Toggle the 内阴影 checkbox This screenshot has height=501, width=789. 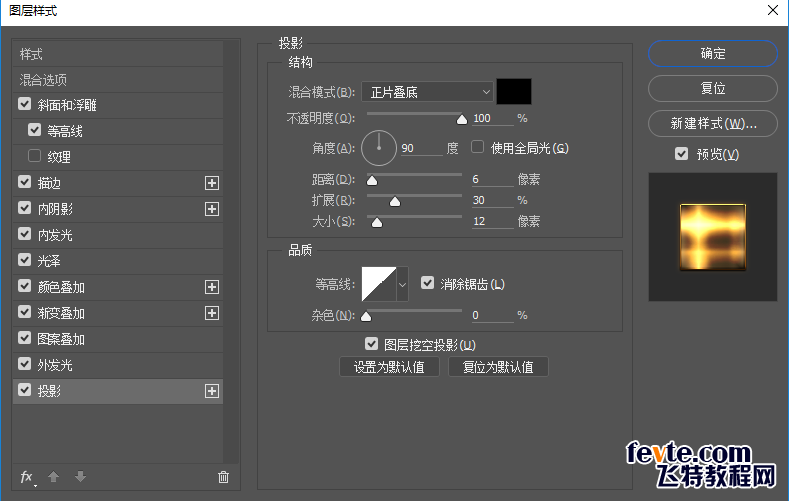click(x=25, y=208)
